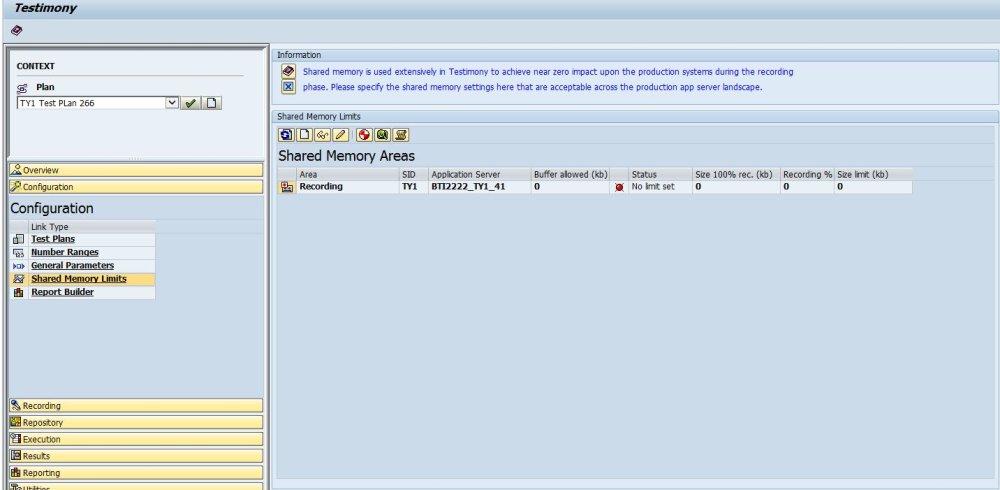This screenshot has height=490, width=1000.
Task: Open the General Parameters link
Action: coord(73,265)
